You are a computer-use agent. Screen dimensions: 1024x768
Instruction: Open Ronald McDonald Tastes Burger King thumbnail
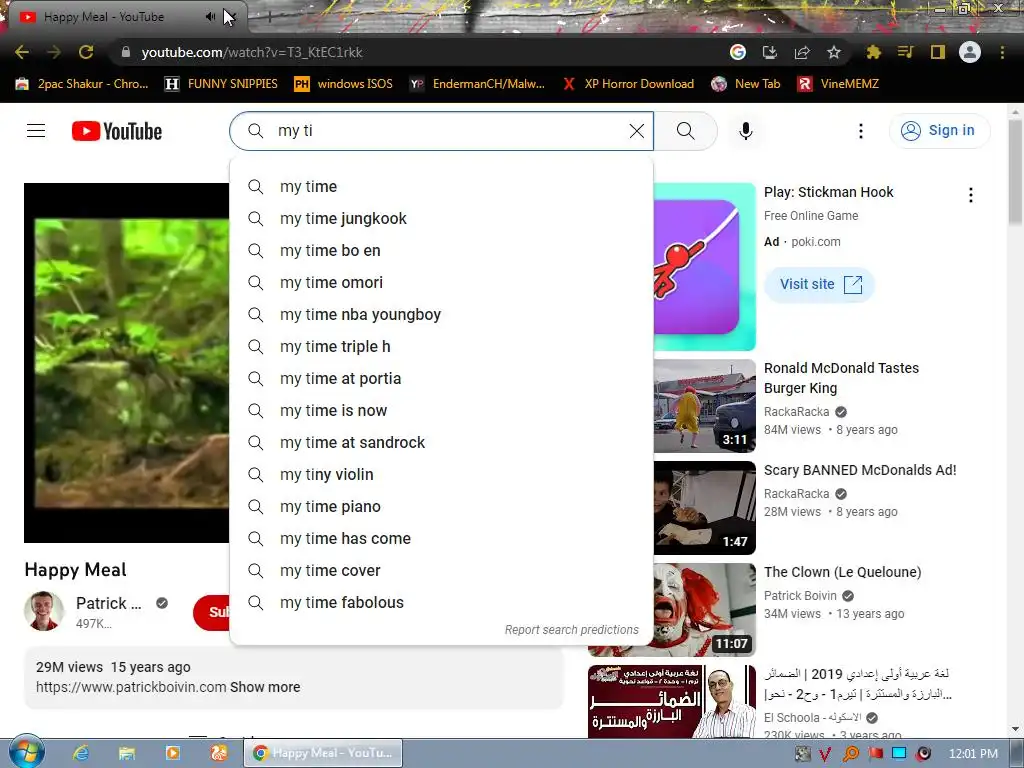(x=705, y=406)
